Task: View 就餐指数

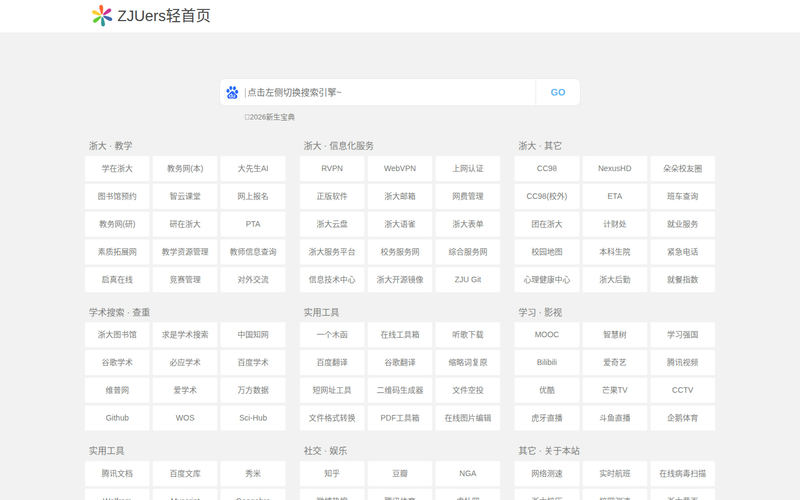Action: click(x=683, y=280)
